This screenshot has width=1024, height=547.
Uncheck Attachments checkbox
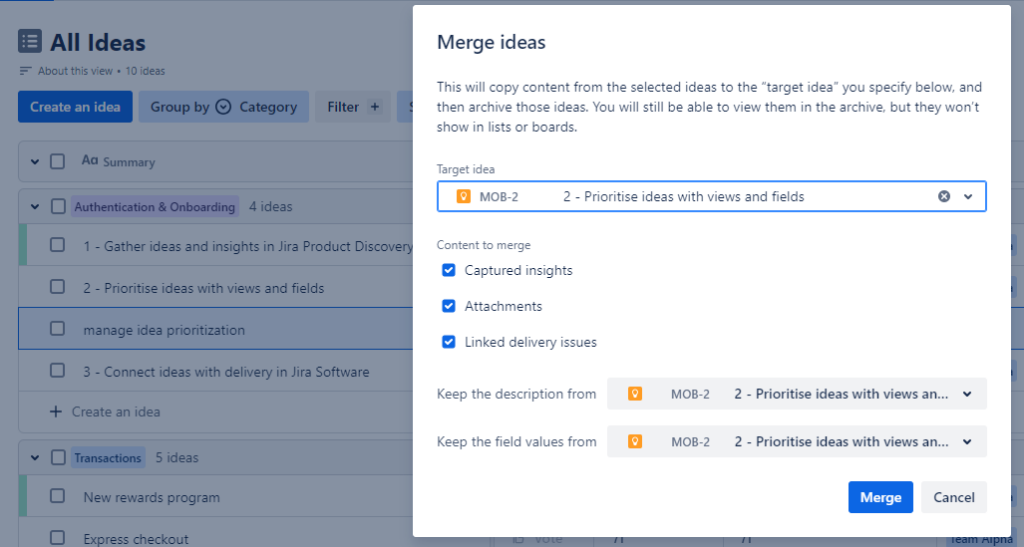click(449, 306)
